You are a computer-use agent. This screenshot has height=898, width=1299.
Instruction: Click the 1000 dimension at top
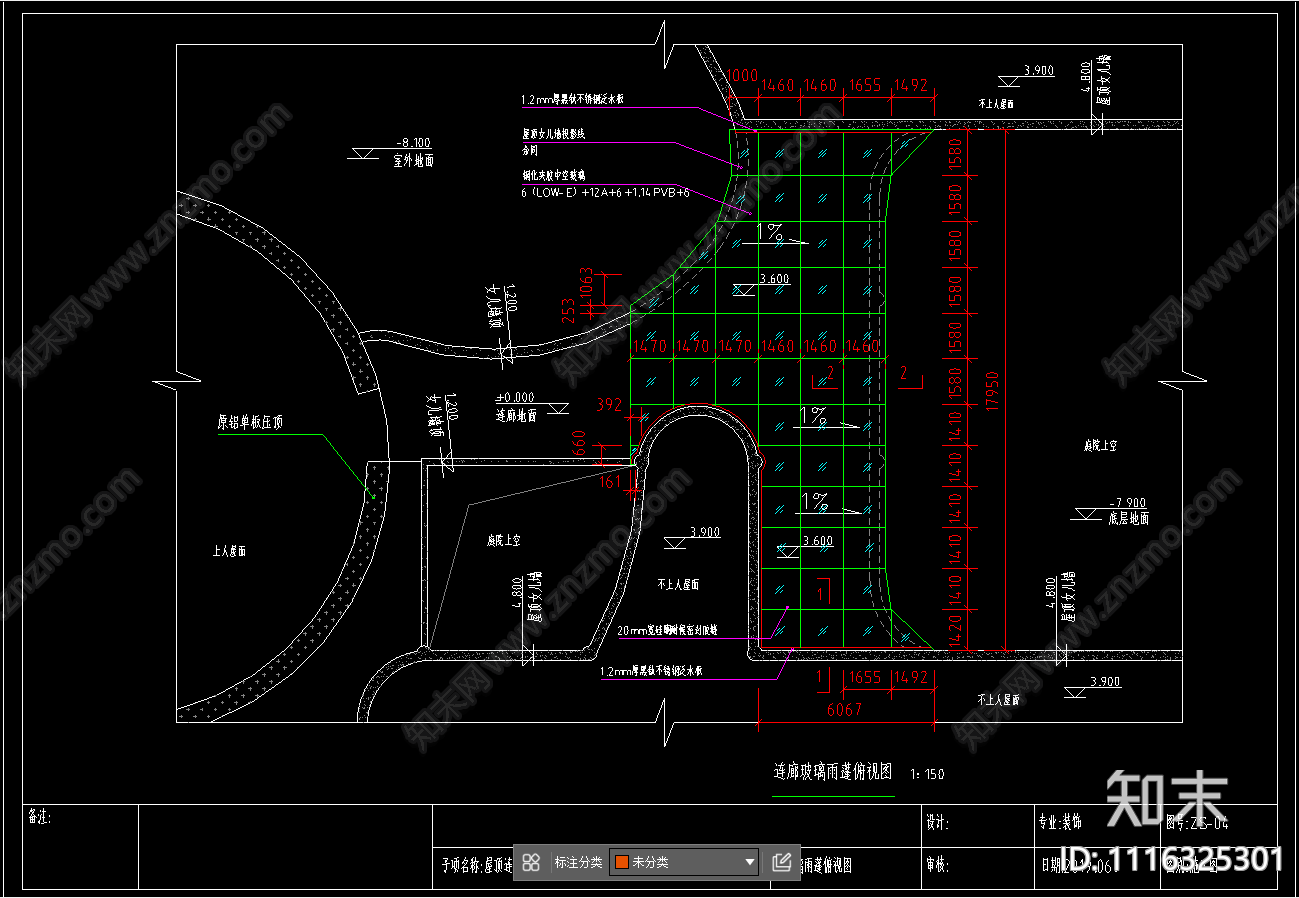(x=741, y=75)
